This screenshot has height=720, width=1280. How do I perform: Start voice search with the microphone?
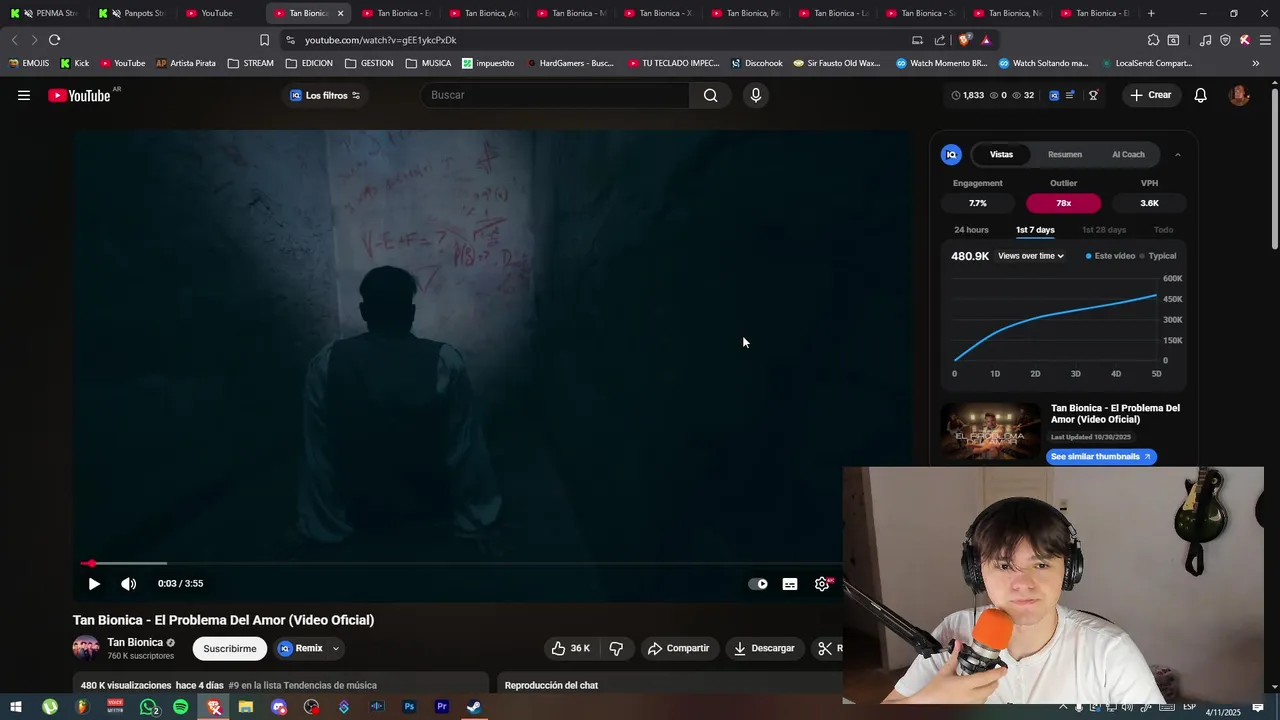pos(756,95)
